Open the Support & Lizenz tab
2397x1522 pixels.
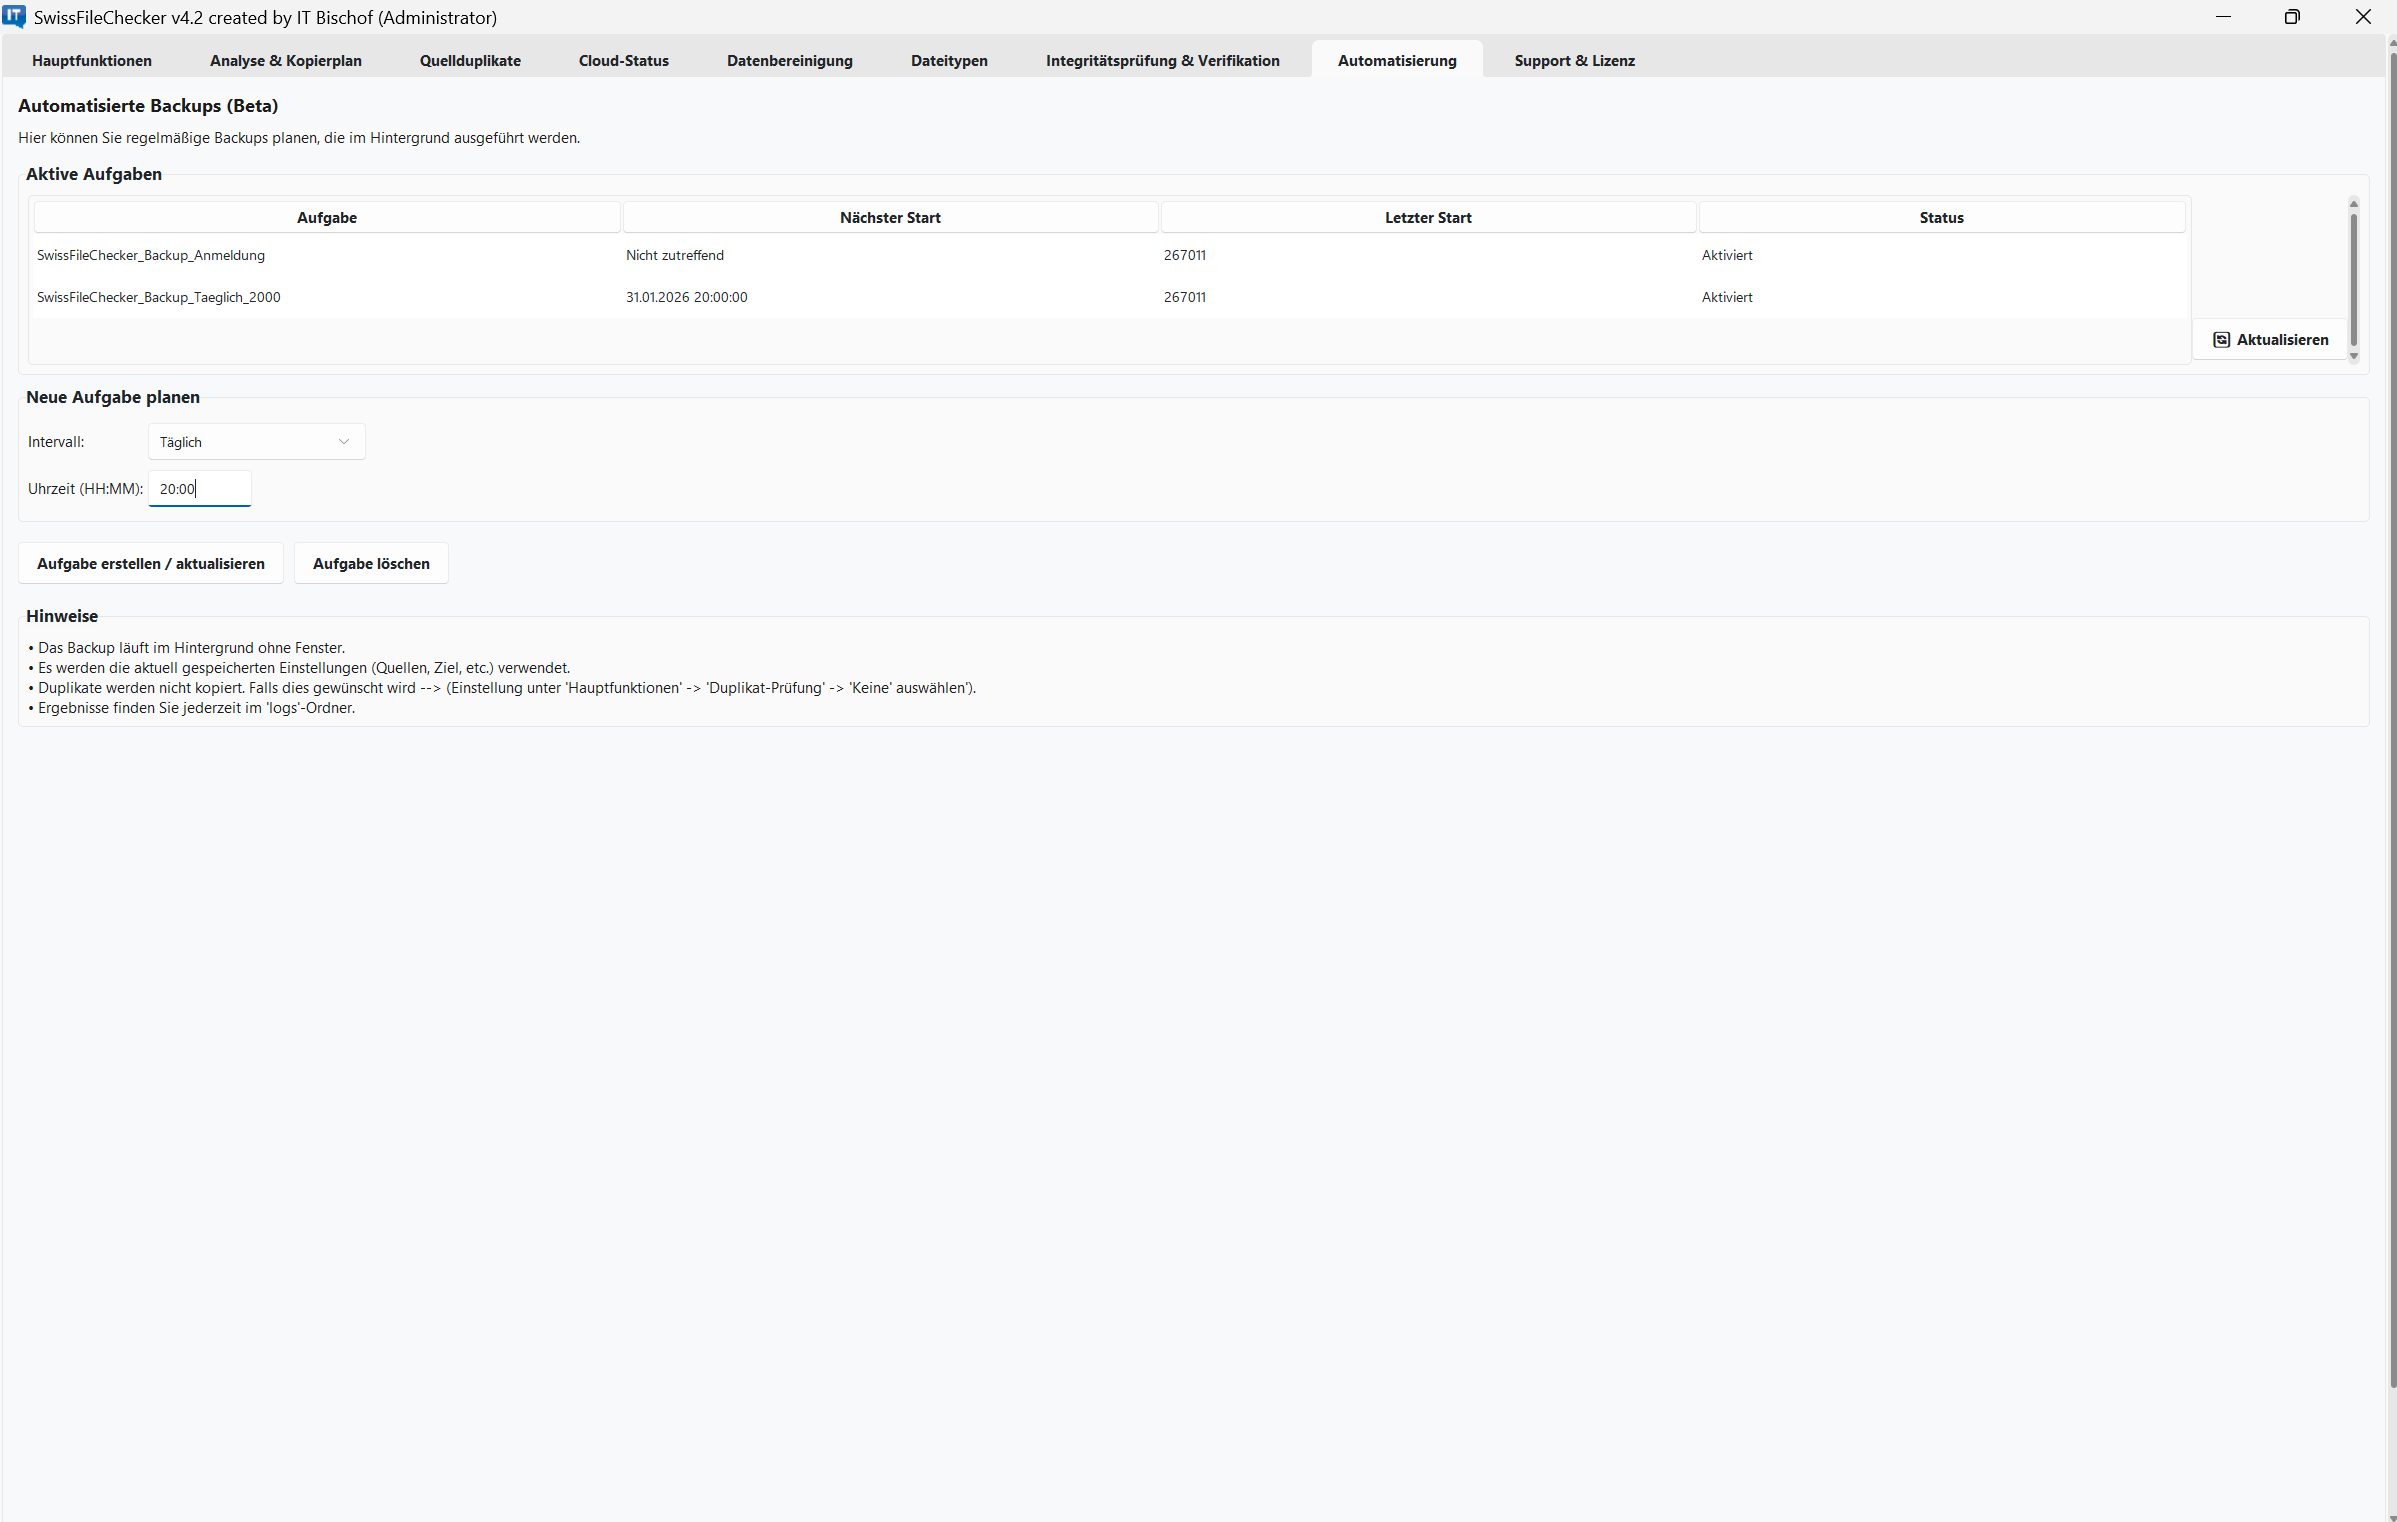click(1574, 61)
